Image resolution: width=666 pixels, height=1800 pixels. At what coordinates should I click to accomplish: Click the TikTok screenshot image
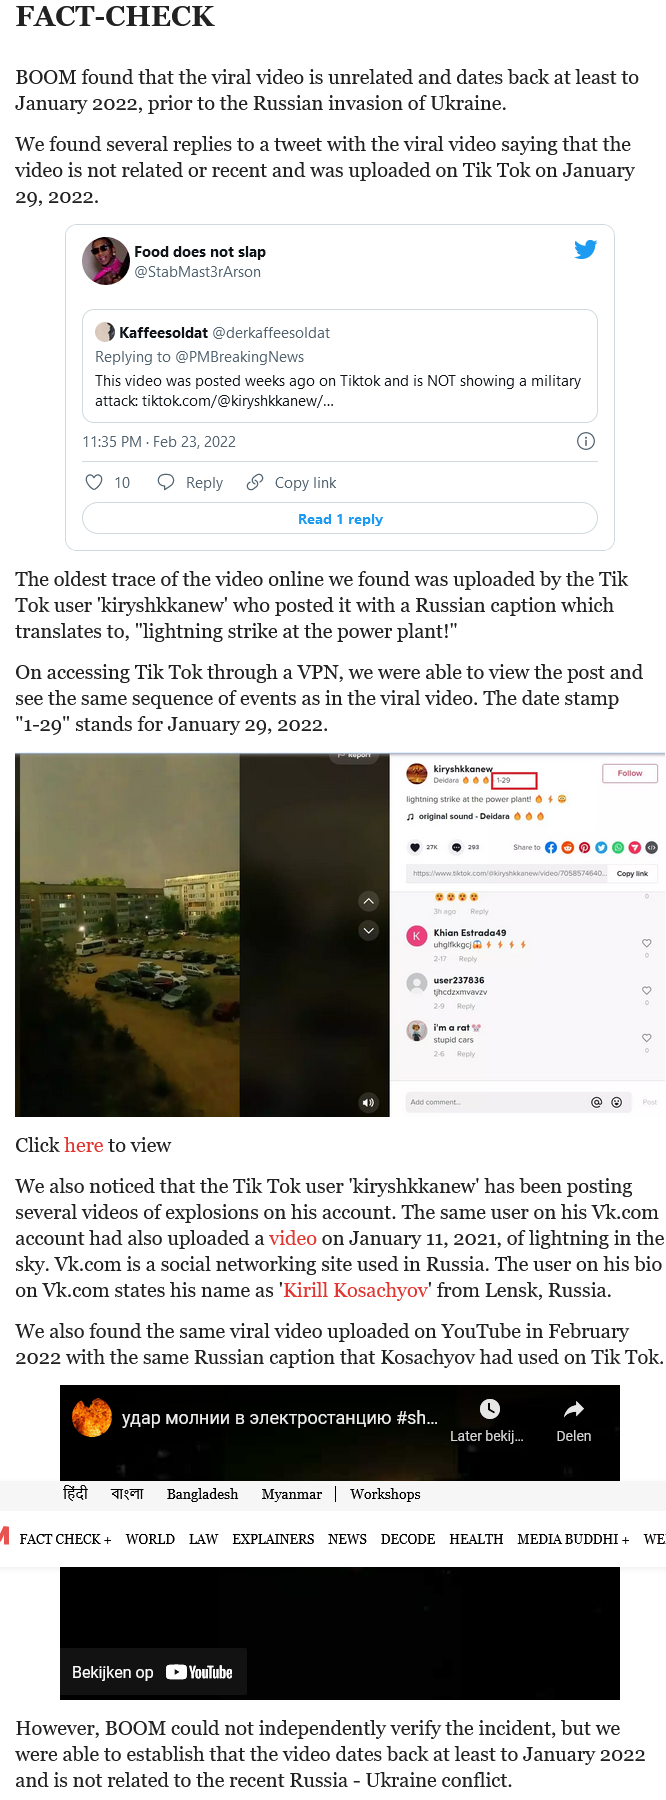point(340,935)
